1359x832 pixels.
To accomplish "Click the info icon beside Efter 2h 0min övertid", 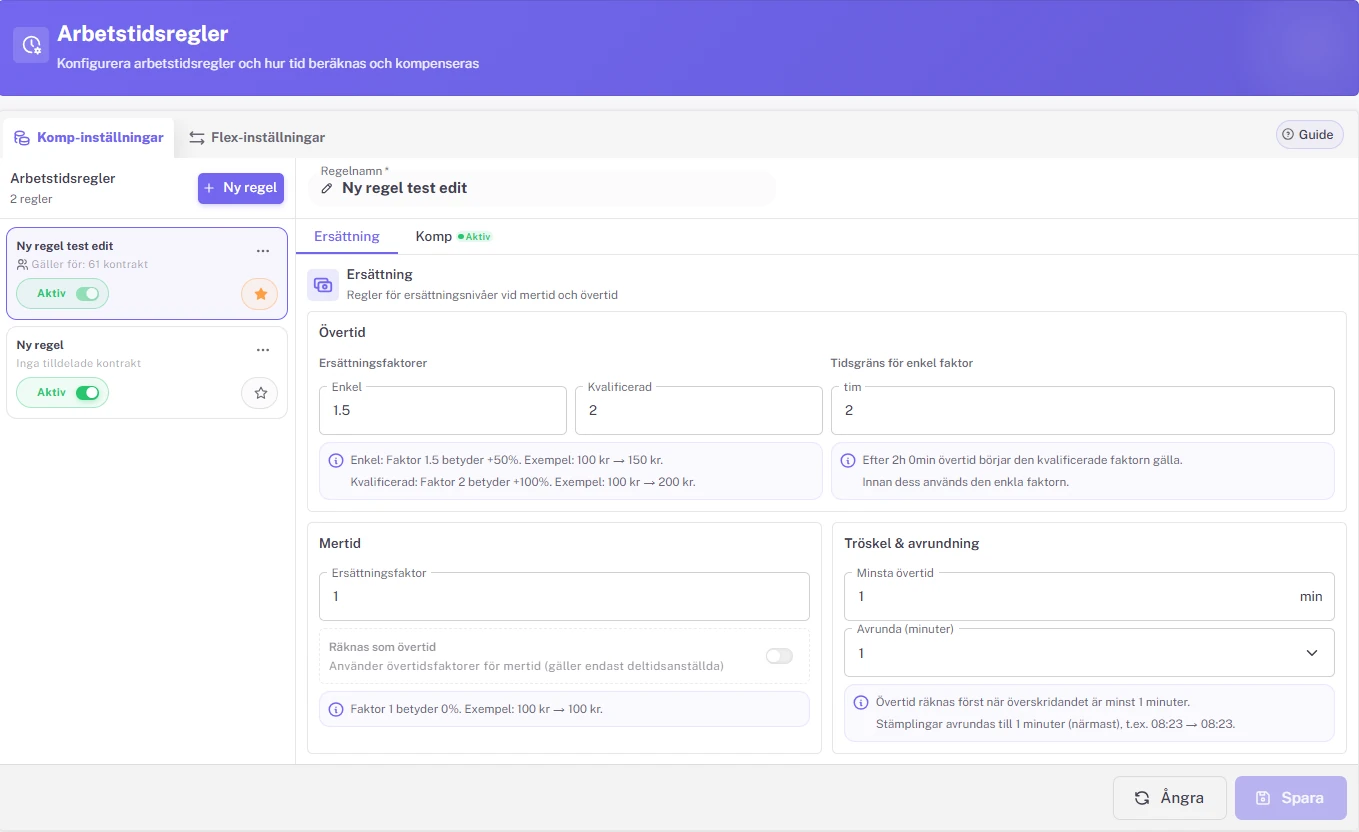I will 848,461.
